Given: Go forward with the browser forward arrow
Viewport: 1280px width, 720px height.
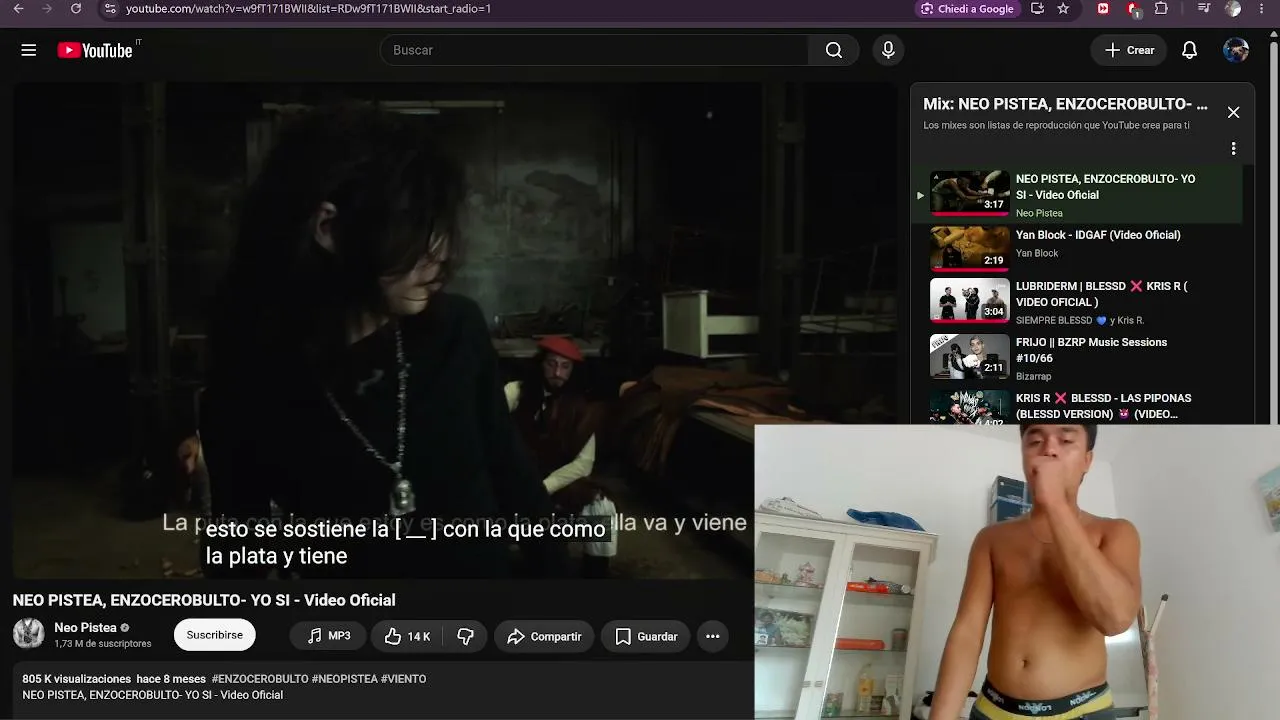Looking at the screenshot, I should coord(47,9).
